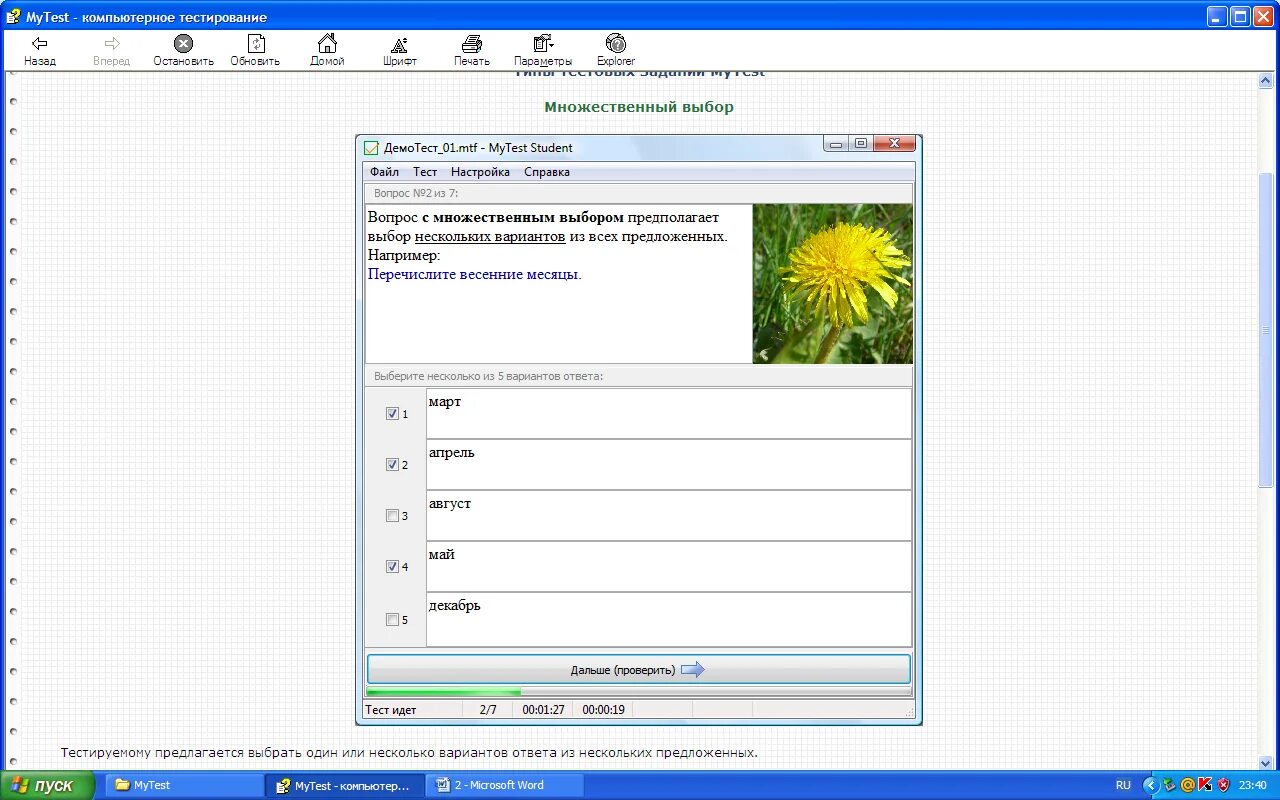Click Kaspersky red K tray icon
The width and height of the screenshot is (1280, 800).
(1205, 785)
